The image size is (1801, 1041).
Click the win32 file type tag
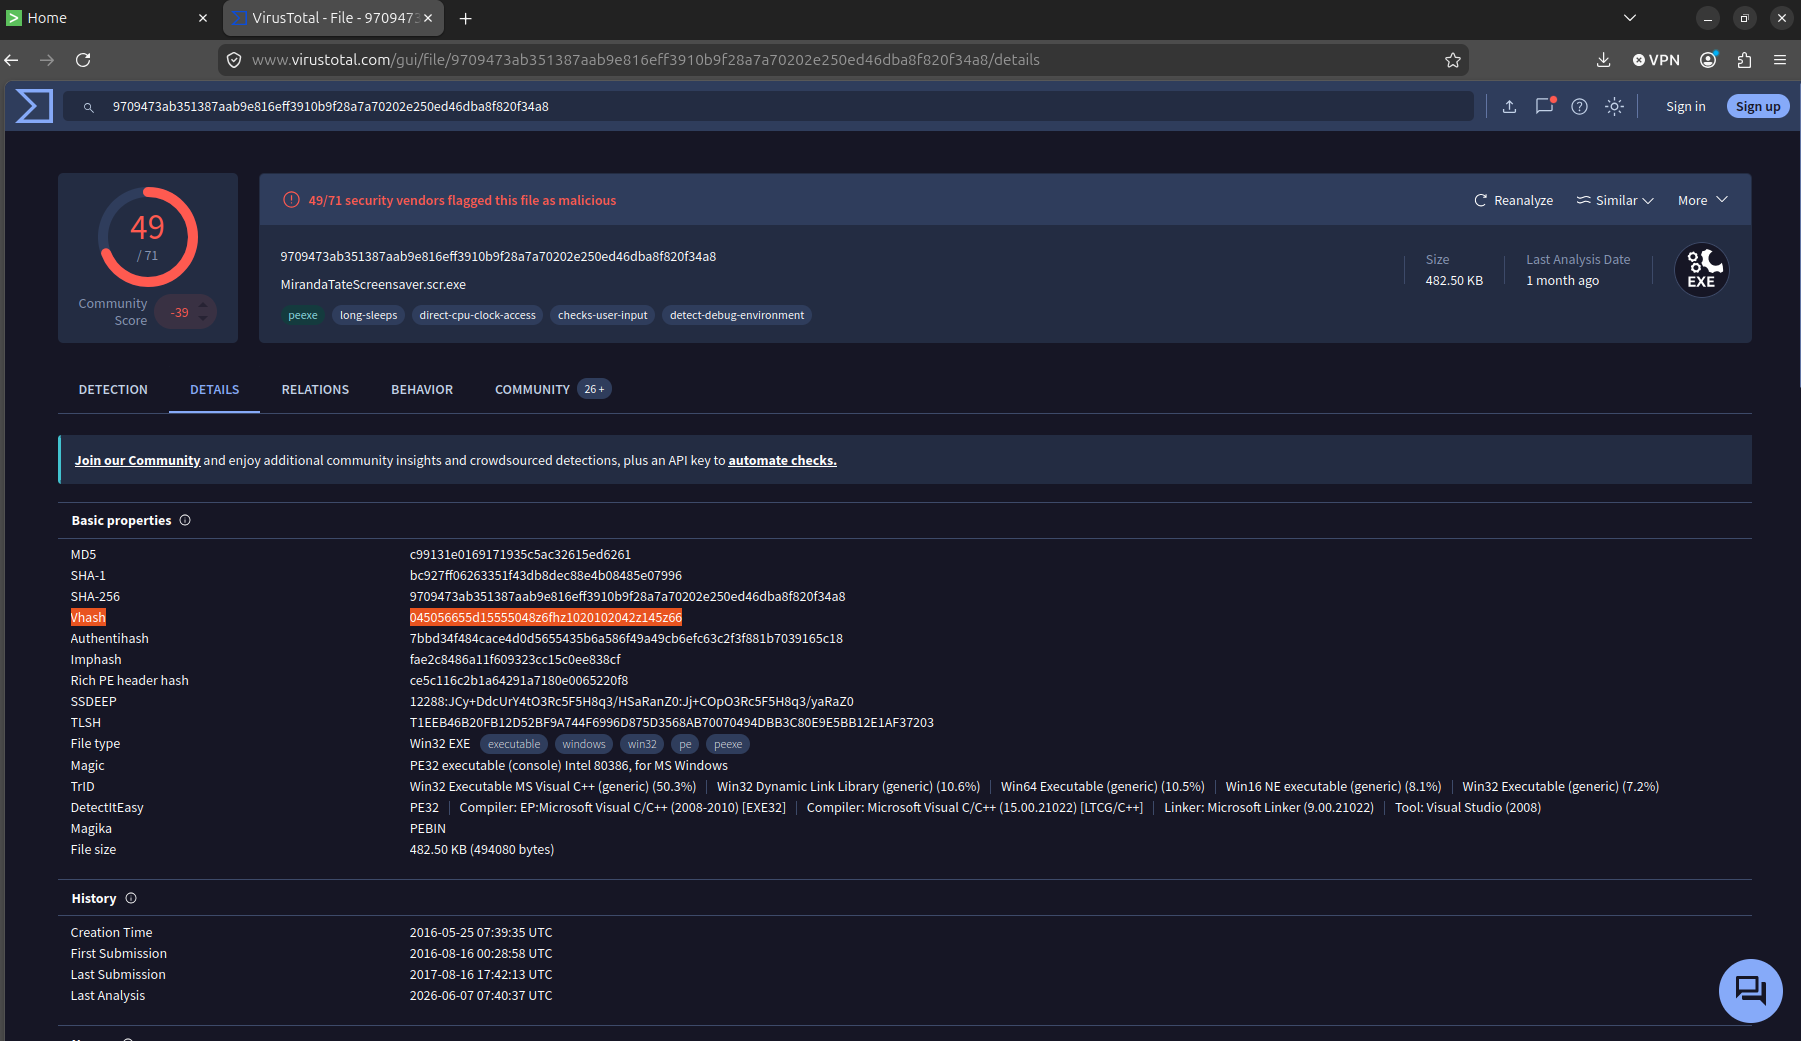(x=642, y=744)
